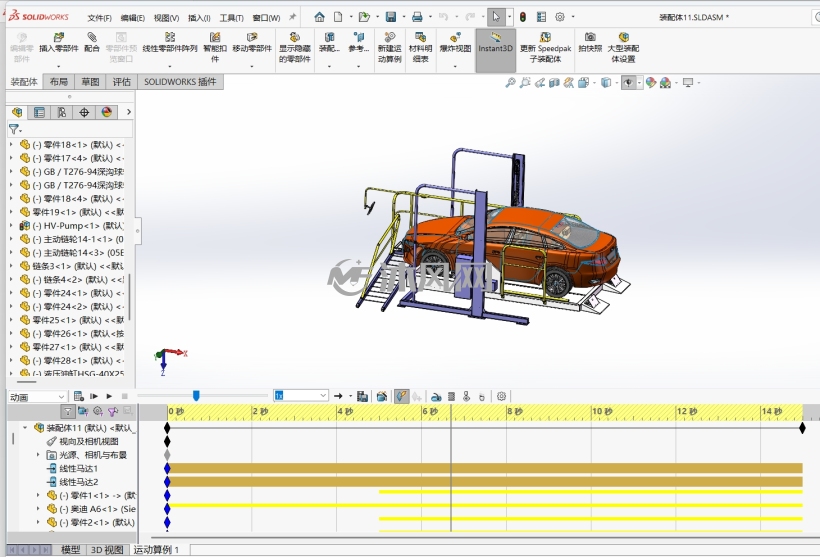Screen dimensions: 820x557
Task: Click 新建运动算例 (New Motion Study)
Action: point(390,47)
